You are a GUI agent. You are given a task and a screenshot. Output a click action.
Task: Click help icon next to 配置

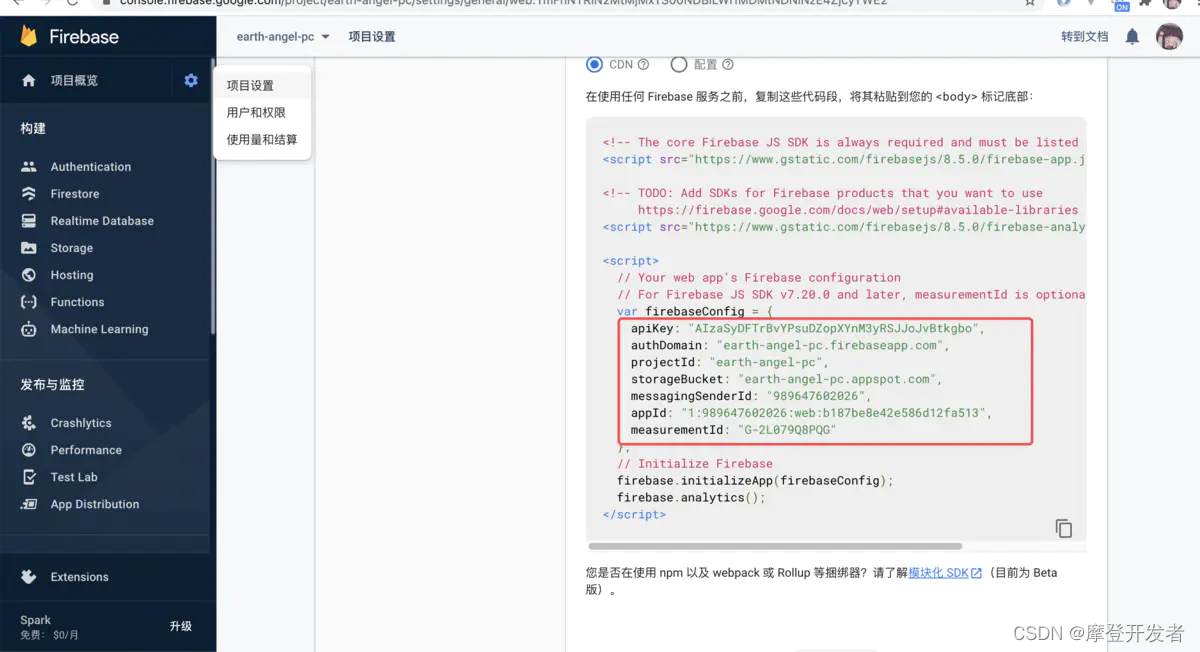click(x=728, y=64)
